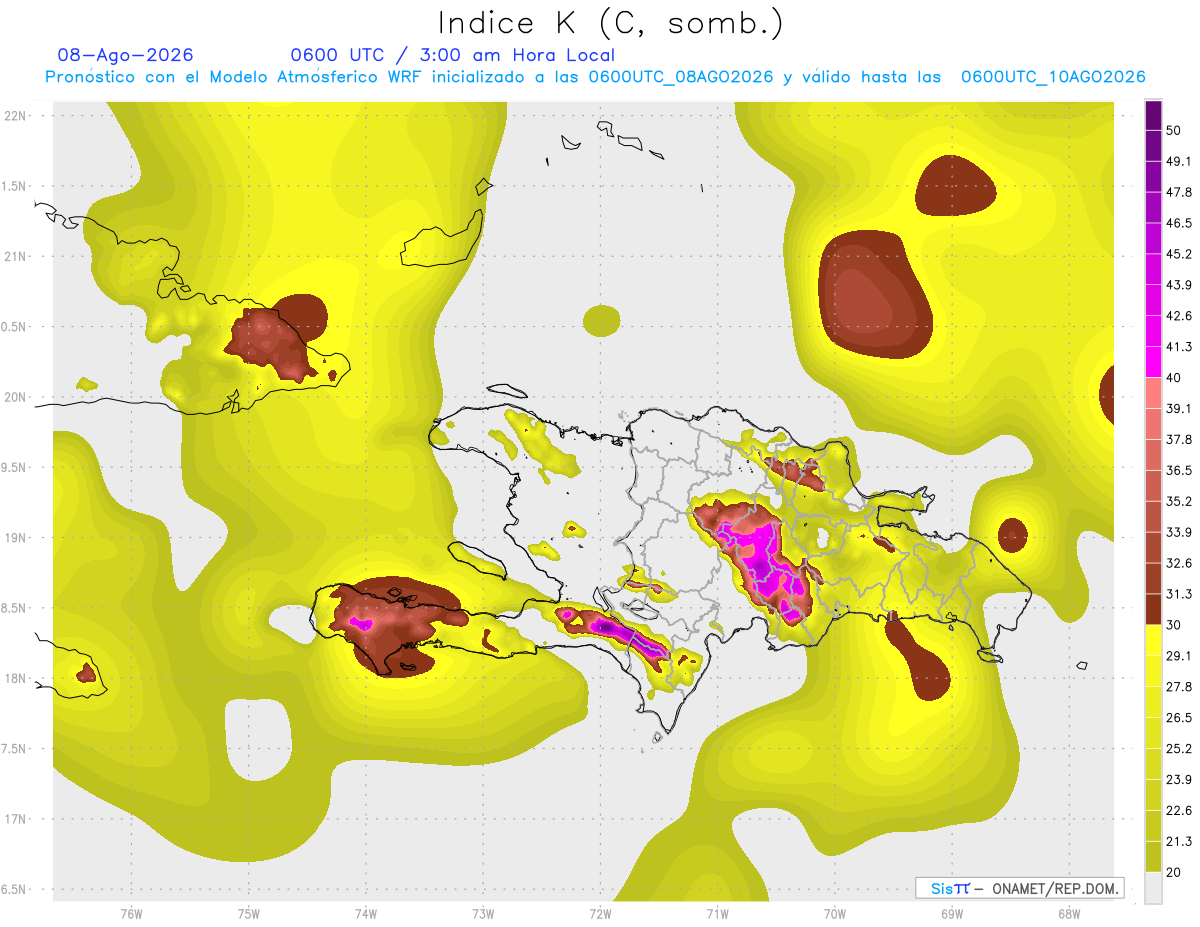
Task: Click legend value "35.2"
Action: (1179, 502)
